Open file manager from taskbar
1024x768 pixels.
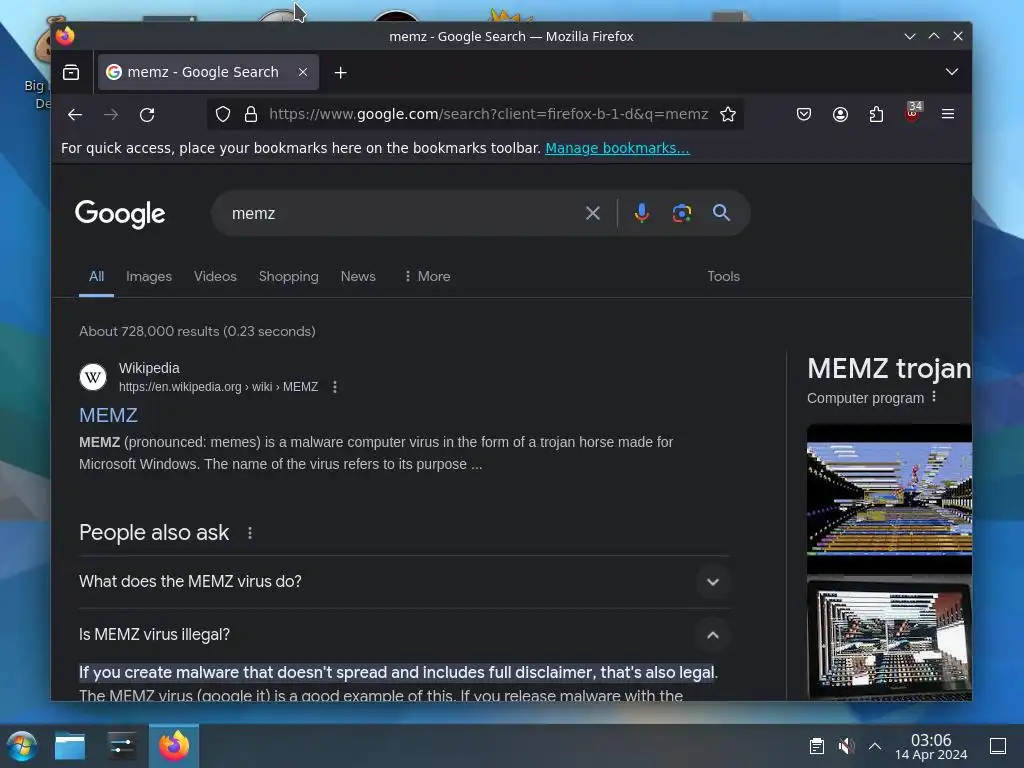pos(70,746)
